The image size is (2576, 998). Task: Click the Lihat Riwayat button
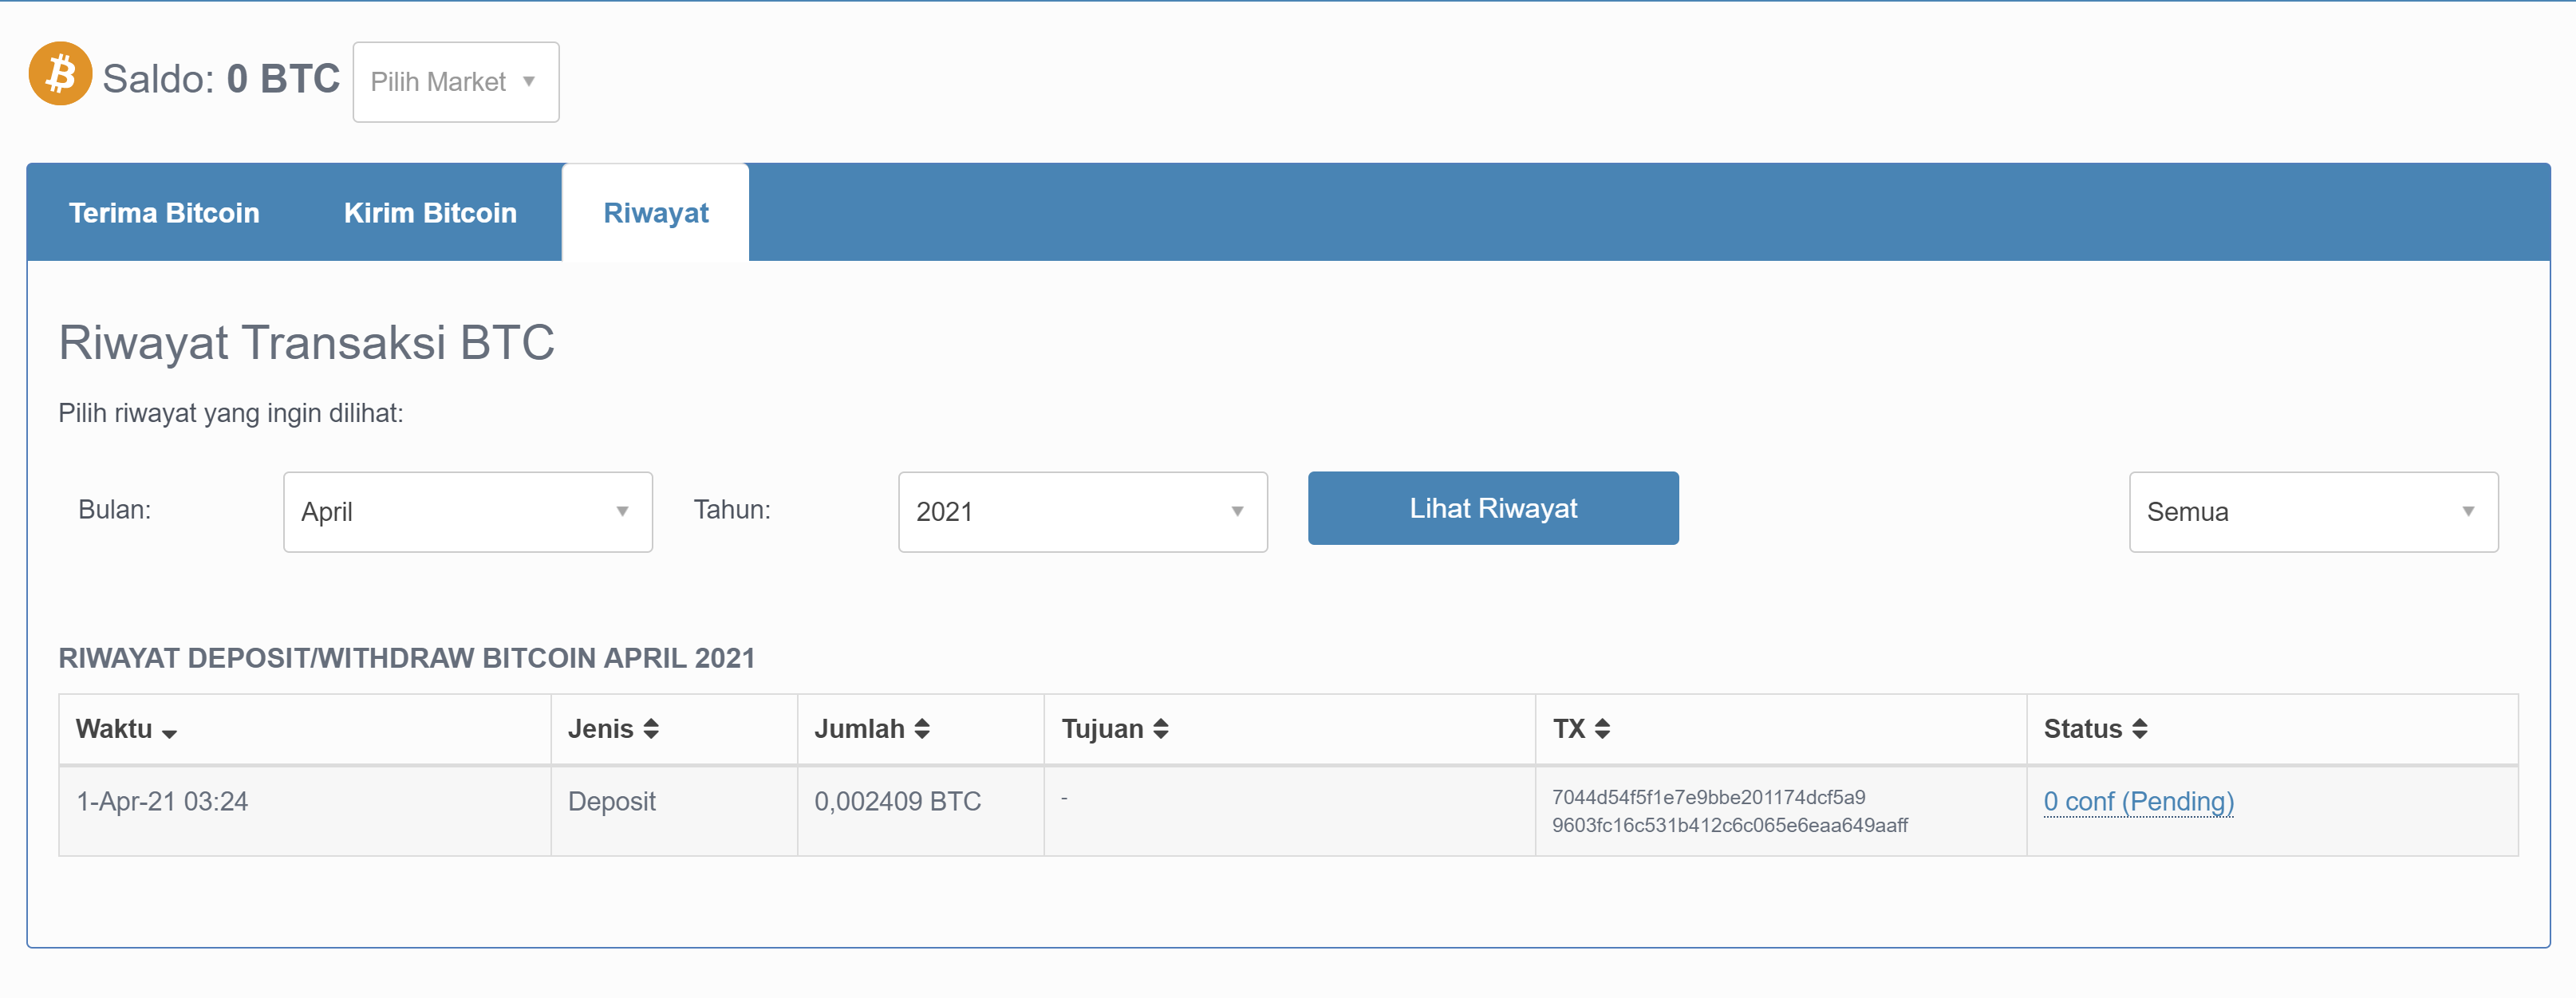(1493, 508)
